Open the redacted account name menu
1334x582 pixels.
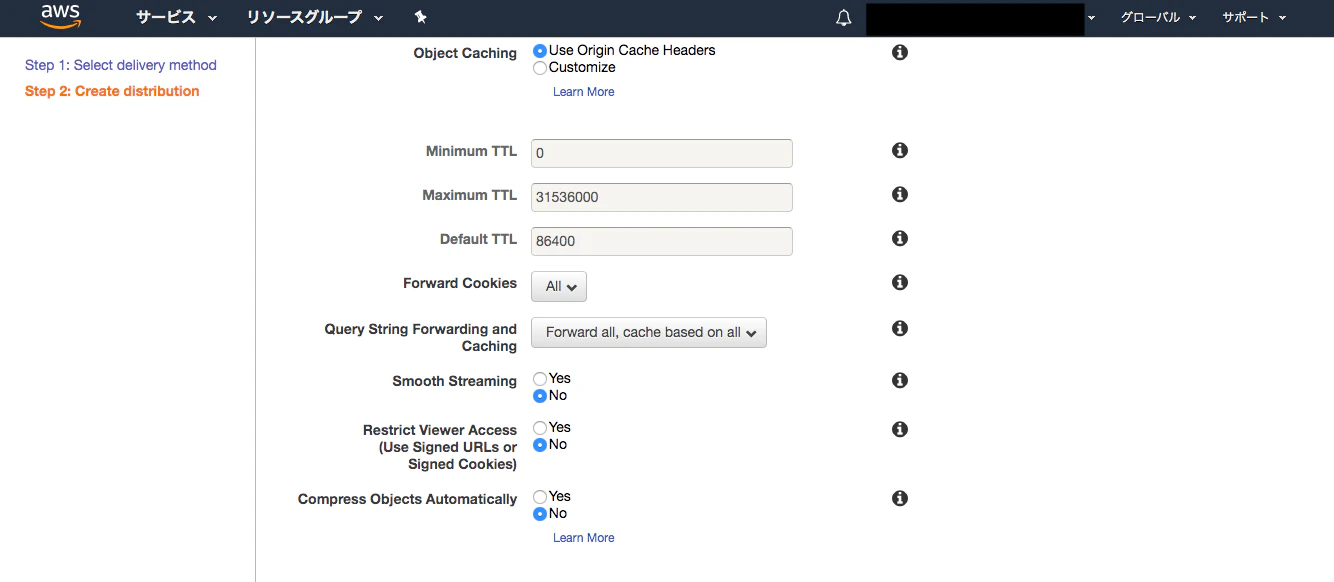pyautogui.click(x=981, y=18)
